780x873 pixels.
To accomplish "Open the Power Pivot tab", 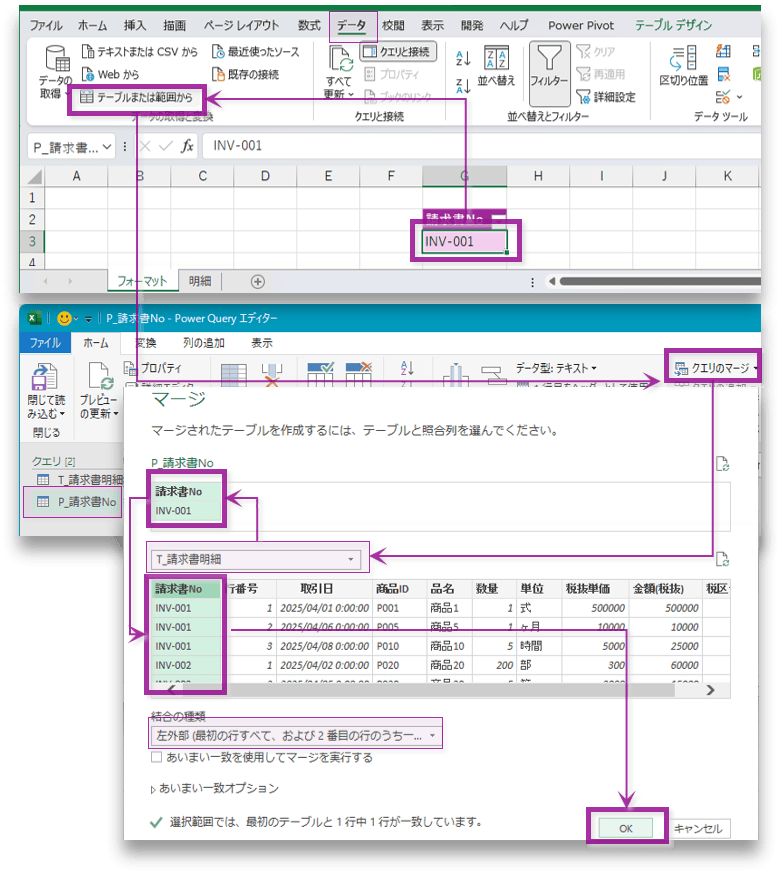I will point(581,26).
